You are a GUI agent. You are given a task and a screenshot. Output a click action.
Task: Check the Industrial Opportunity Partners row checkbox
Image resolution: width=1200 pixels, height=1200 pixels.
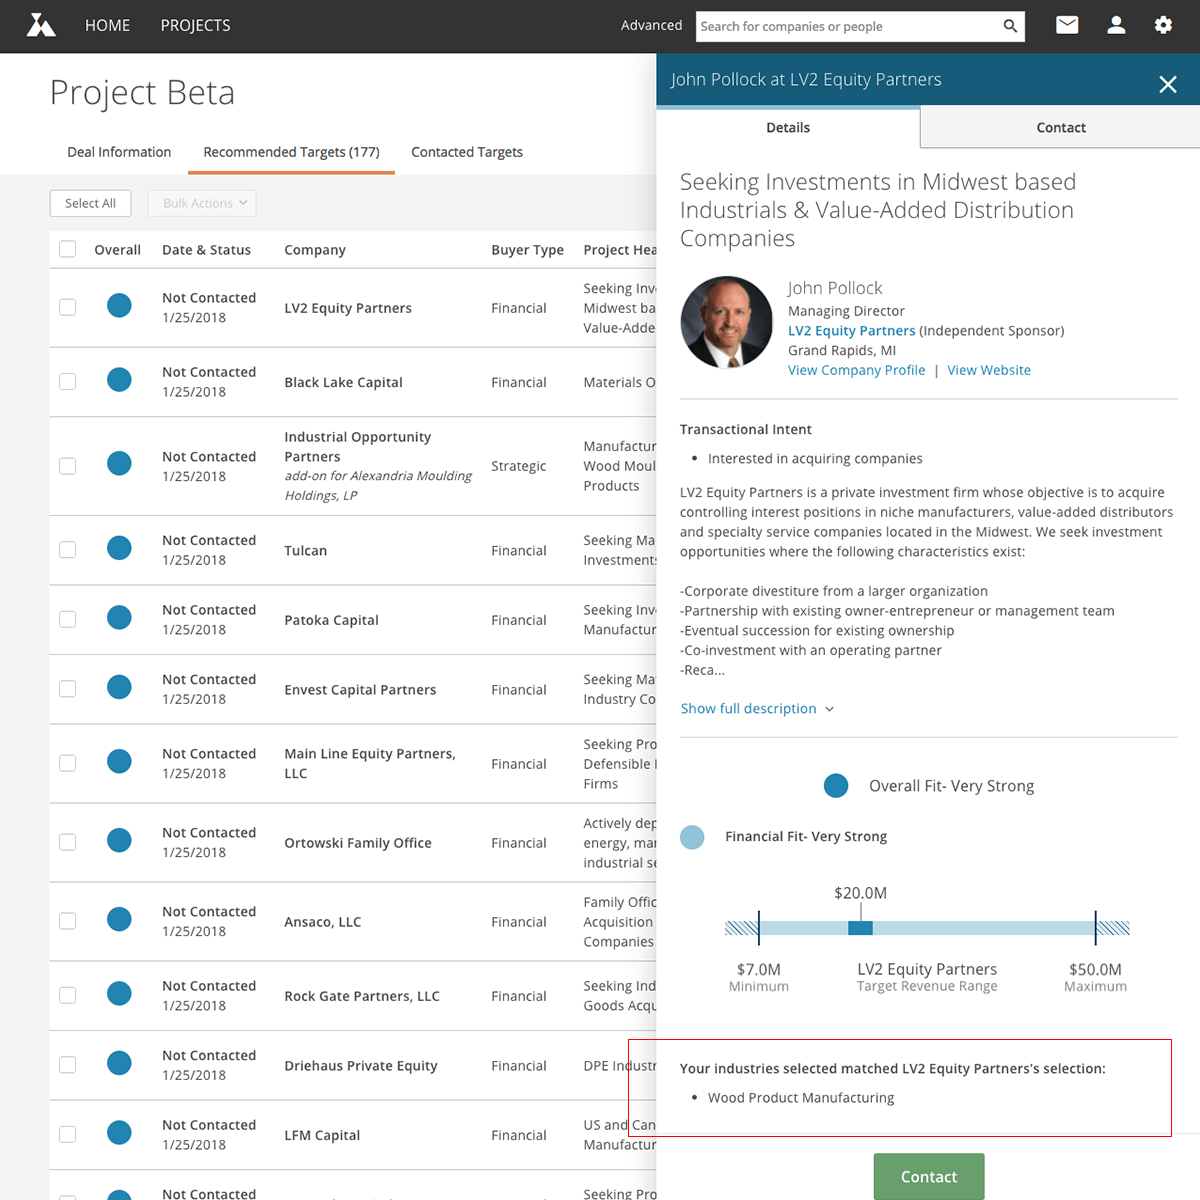coord(68,465)
